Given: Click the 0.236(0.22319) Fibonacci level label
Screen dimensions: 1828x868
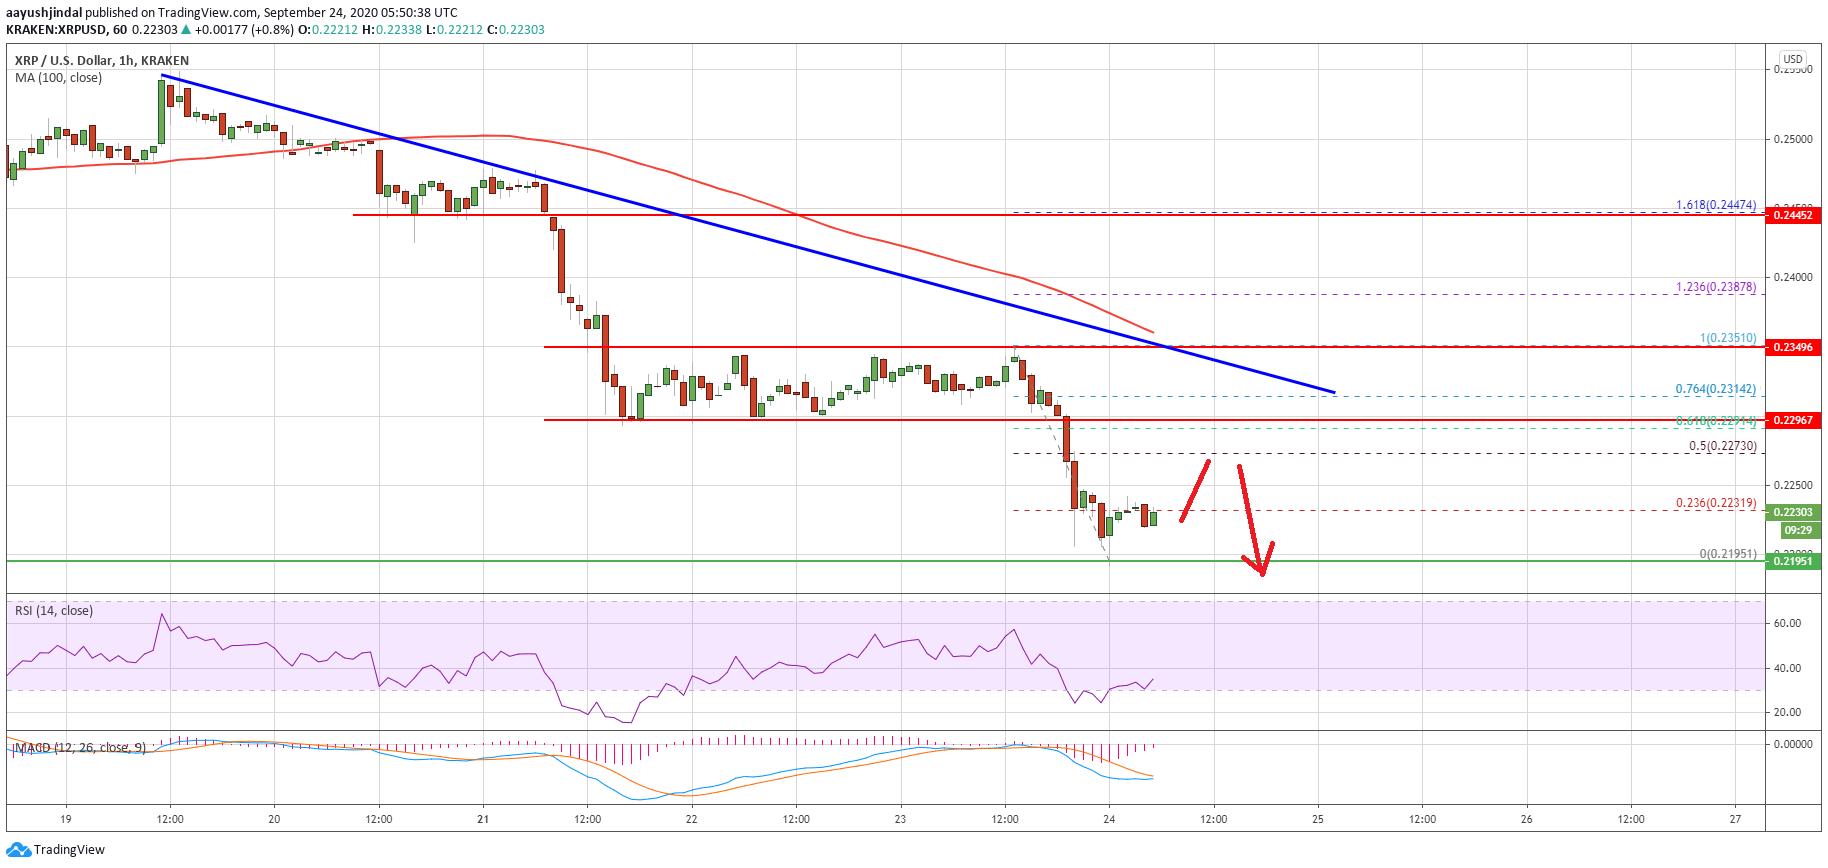Looking at the screenshot, I should click(x=1716, y=503).
